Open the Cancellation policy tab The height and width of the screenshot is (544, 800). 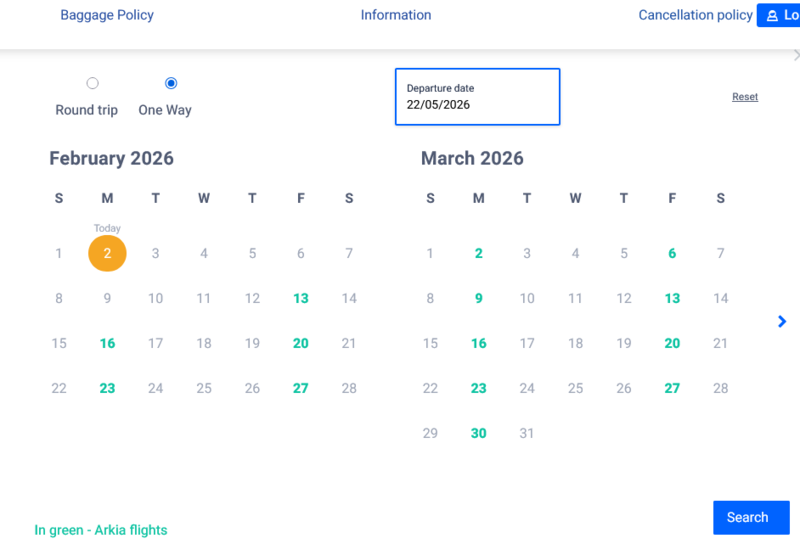coord(695,15)
